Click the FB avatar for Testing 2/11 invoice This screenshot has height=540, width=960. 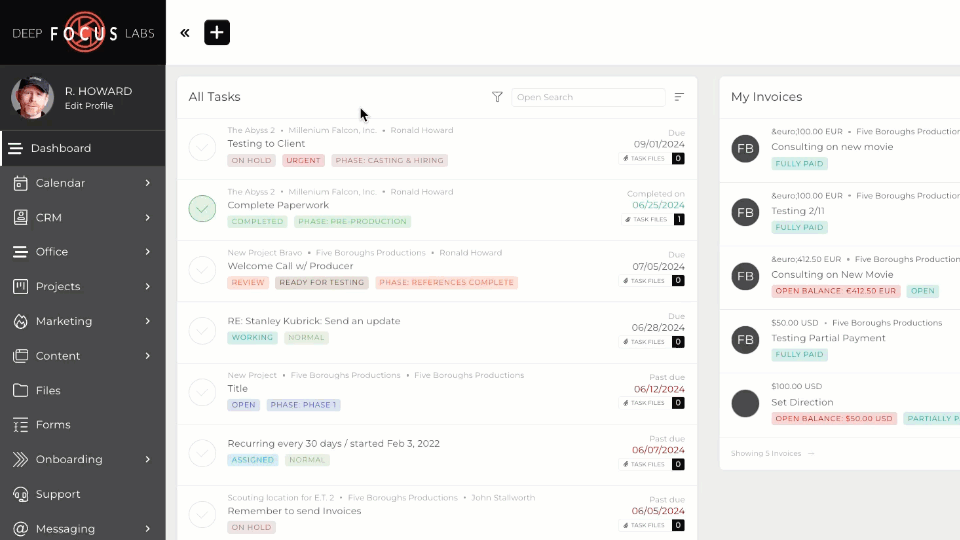[x=745, y=212]
